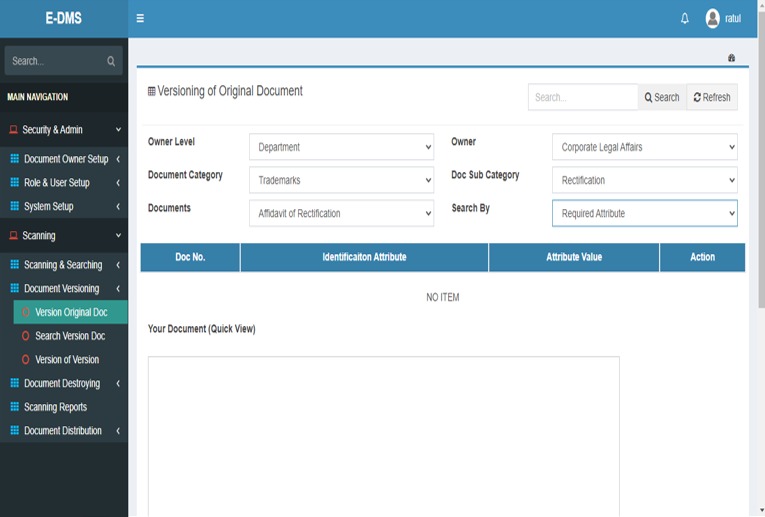Toggle the hamburger sidebar menu icon
The width and height of the screenshot is (765, 517).
[140, 19]
